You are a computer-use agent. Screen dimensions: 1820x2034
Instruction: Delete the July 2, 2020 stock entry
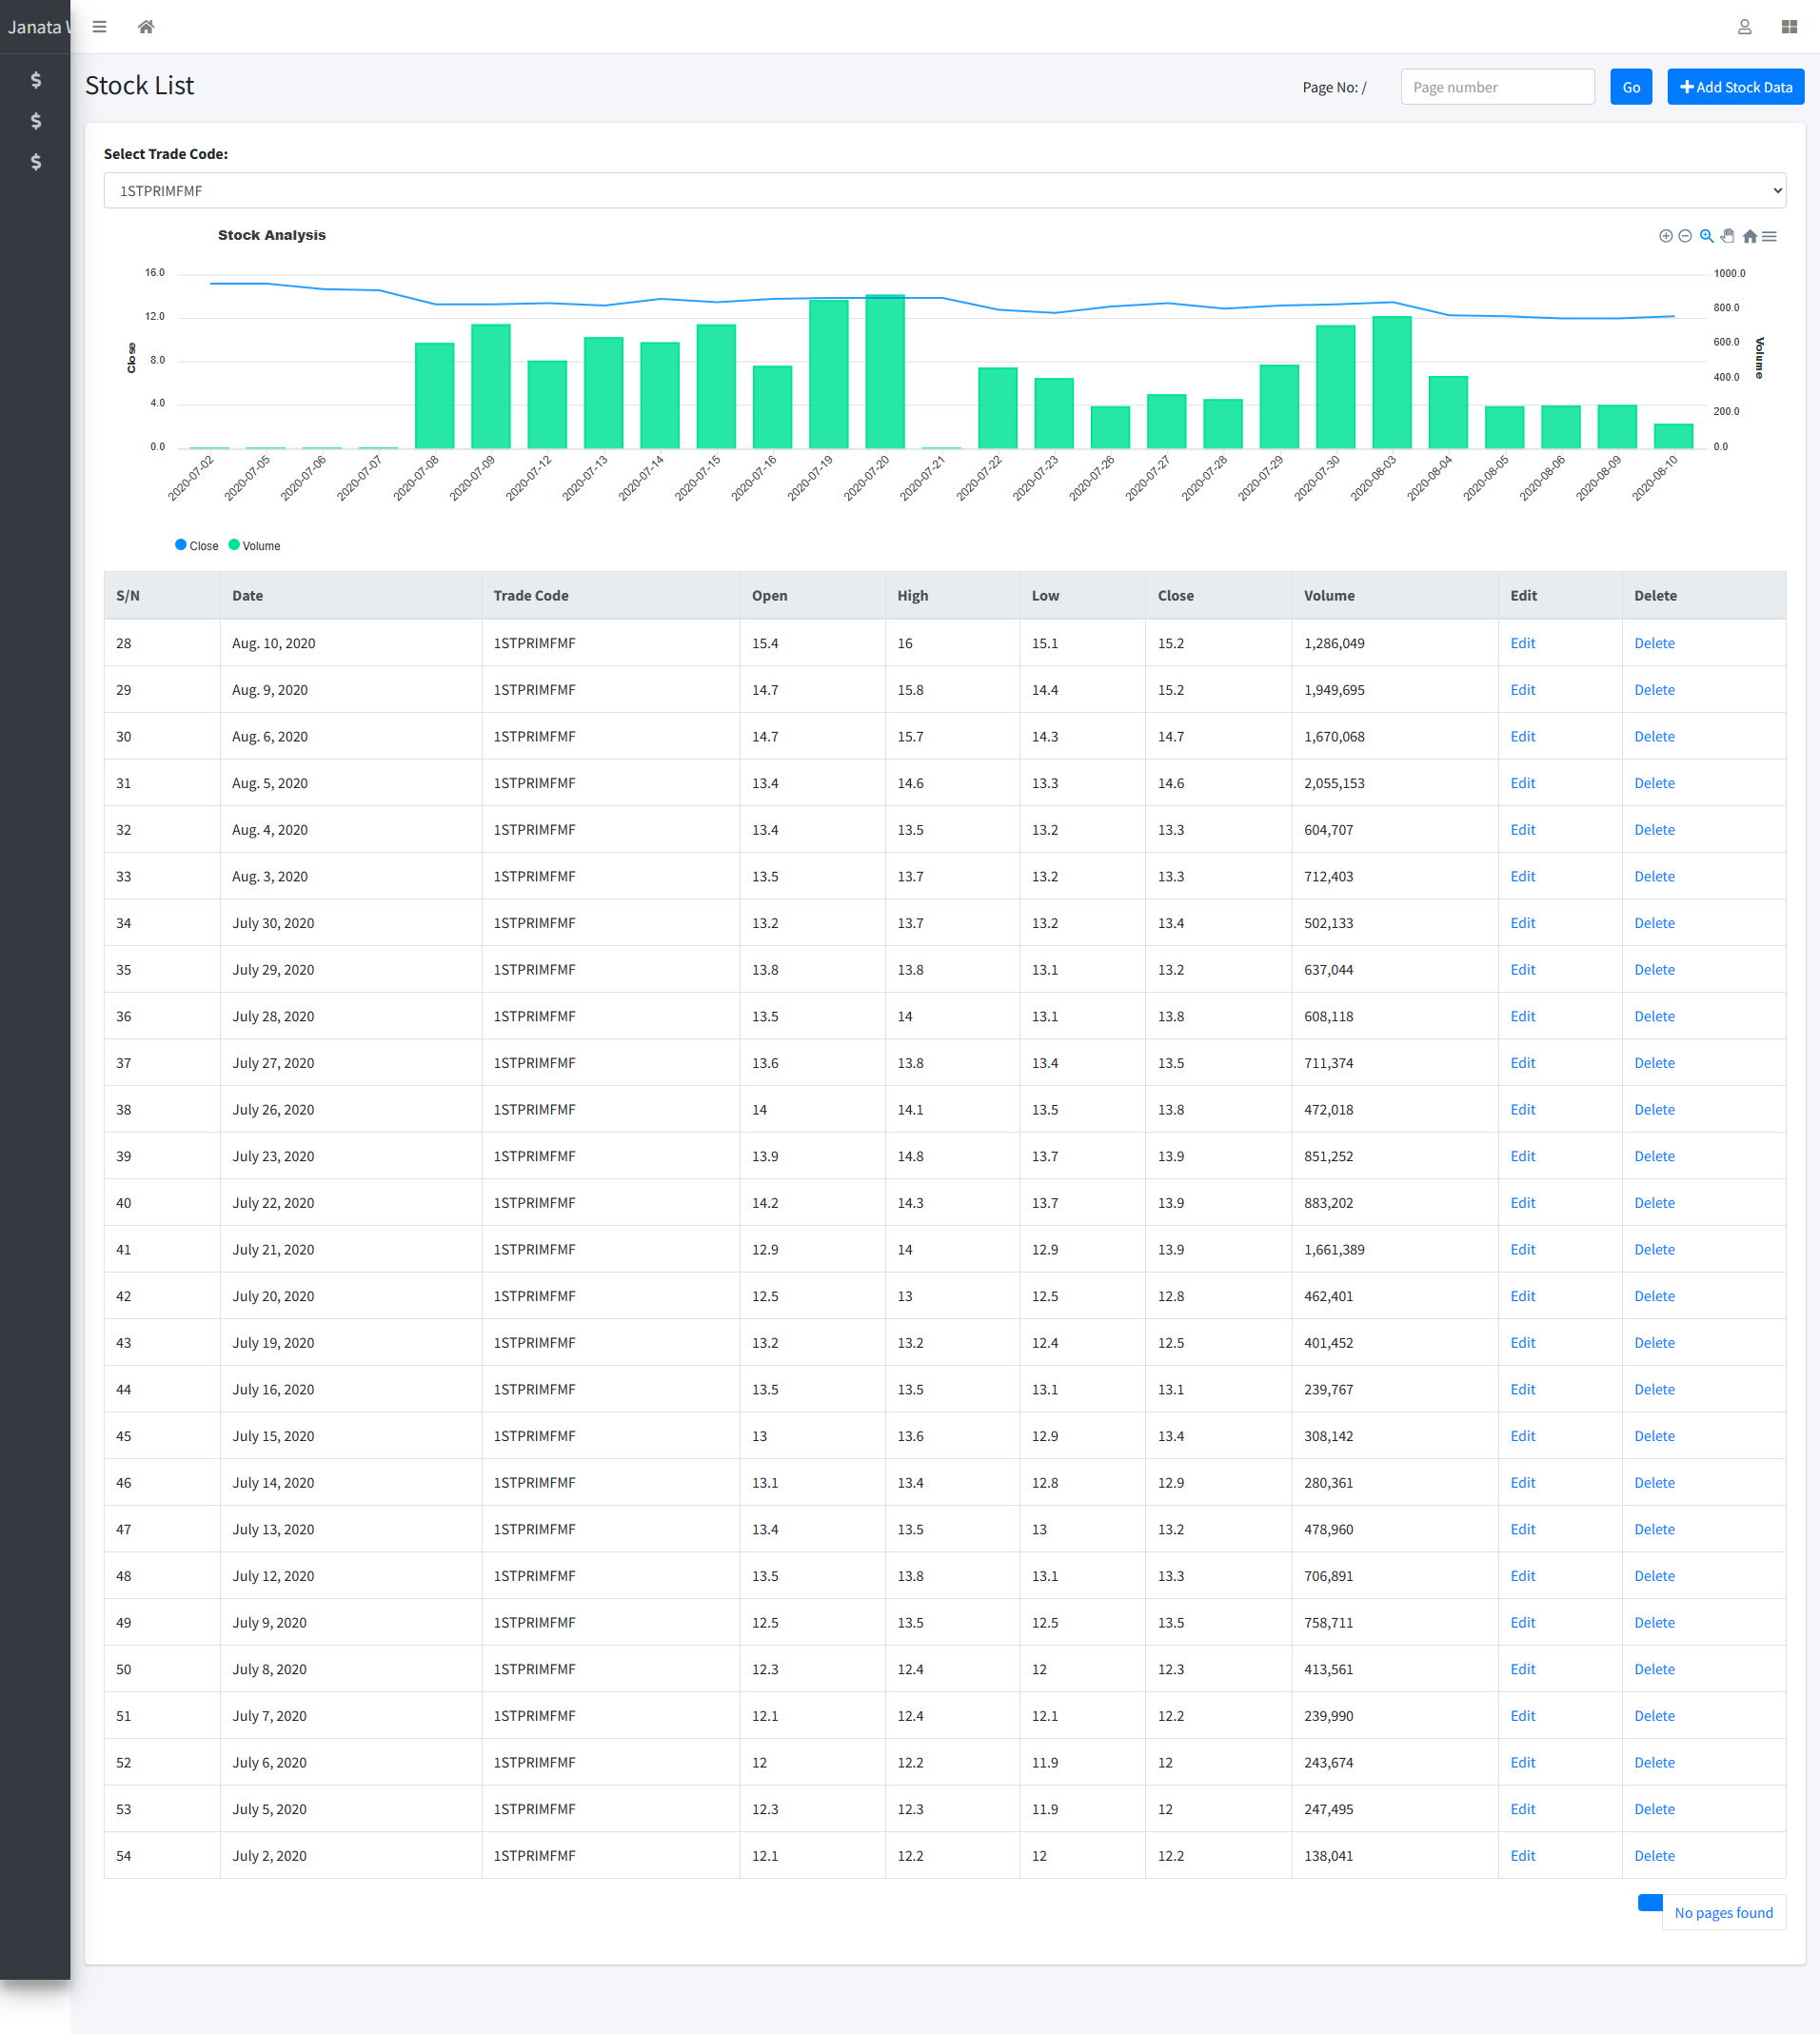click(1654, 1856)
